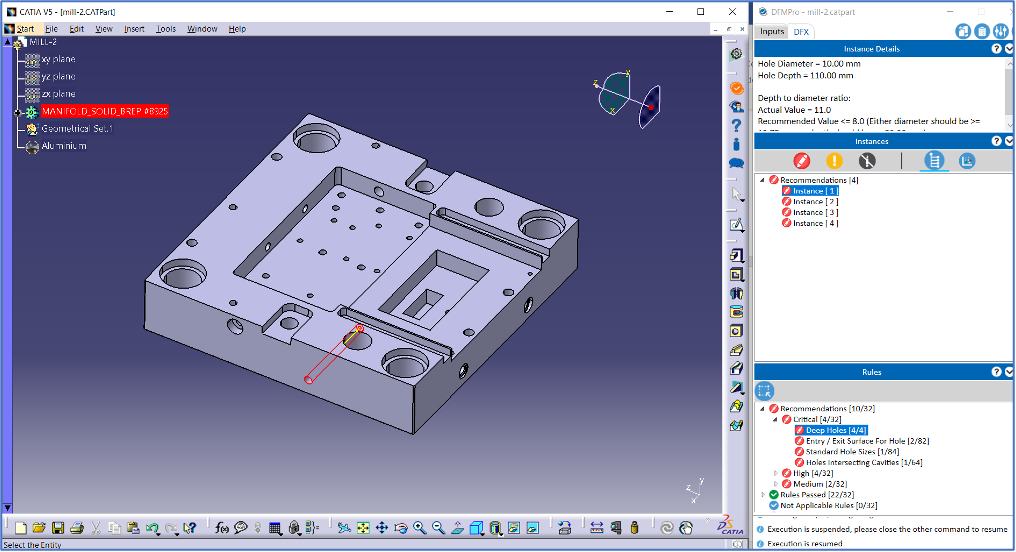Print using the printer icon
1016x552 pixels.
tap(76, 528)
